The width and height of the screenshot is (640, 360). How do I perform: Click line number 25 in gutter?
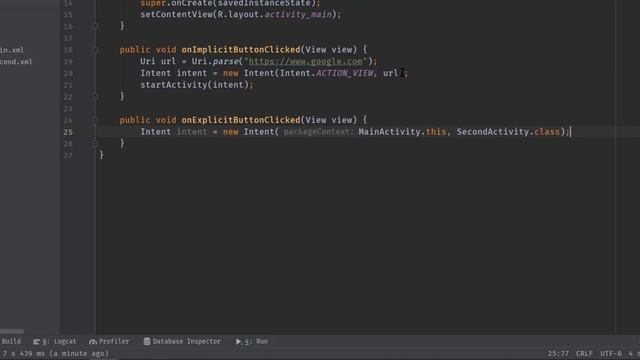[68, 132]
